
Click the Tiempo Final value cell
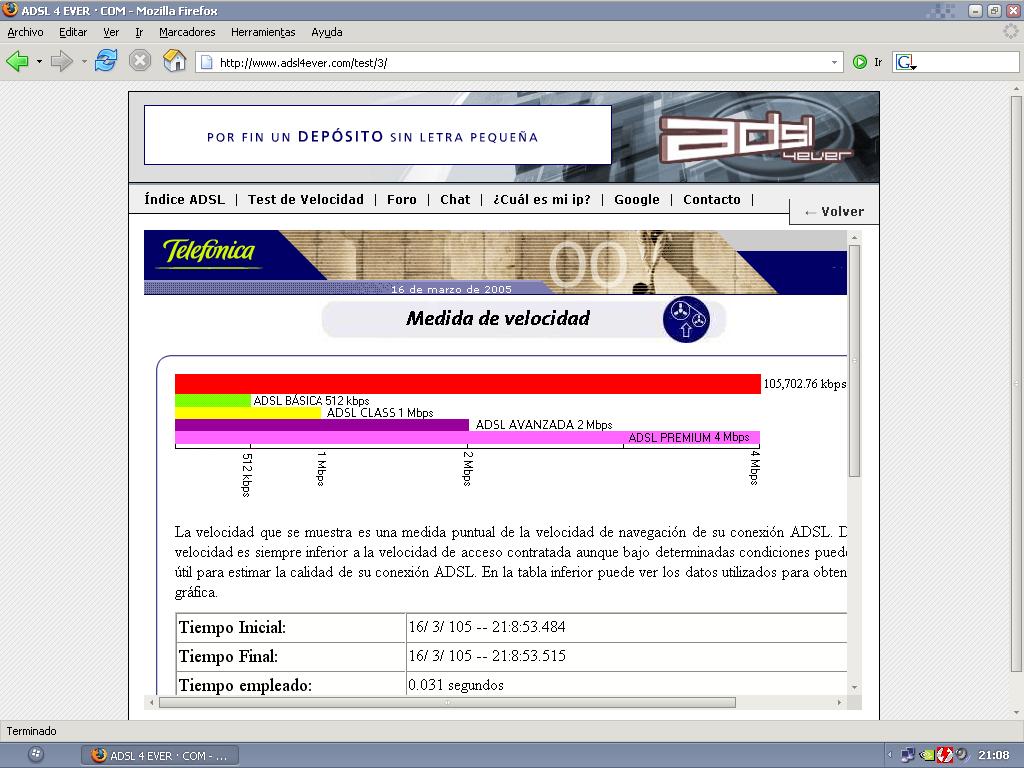[627, 656]
